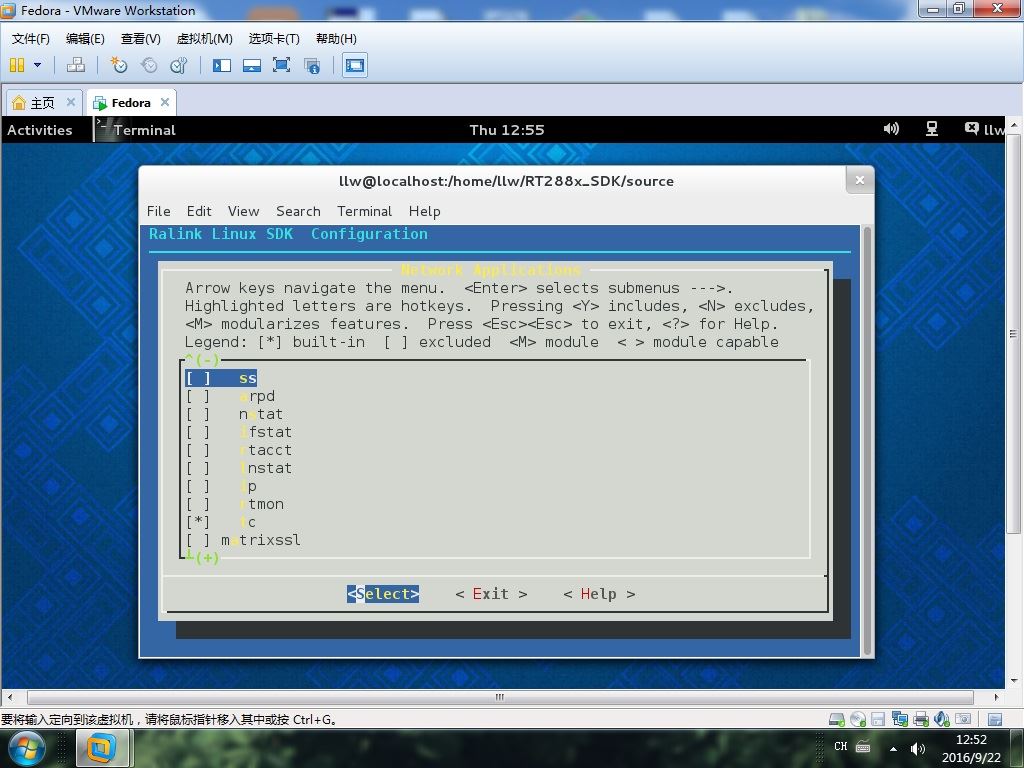Screen dimensions: 1024x768
Task: Click the message log status icon
Action: click(995, 720)
